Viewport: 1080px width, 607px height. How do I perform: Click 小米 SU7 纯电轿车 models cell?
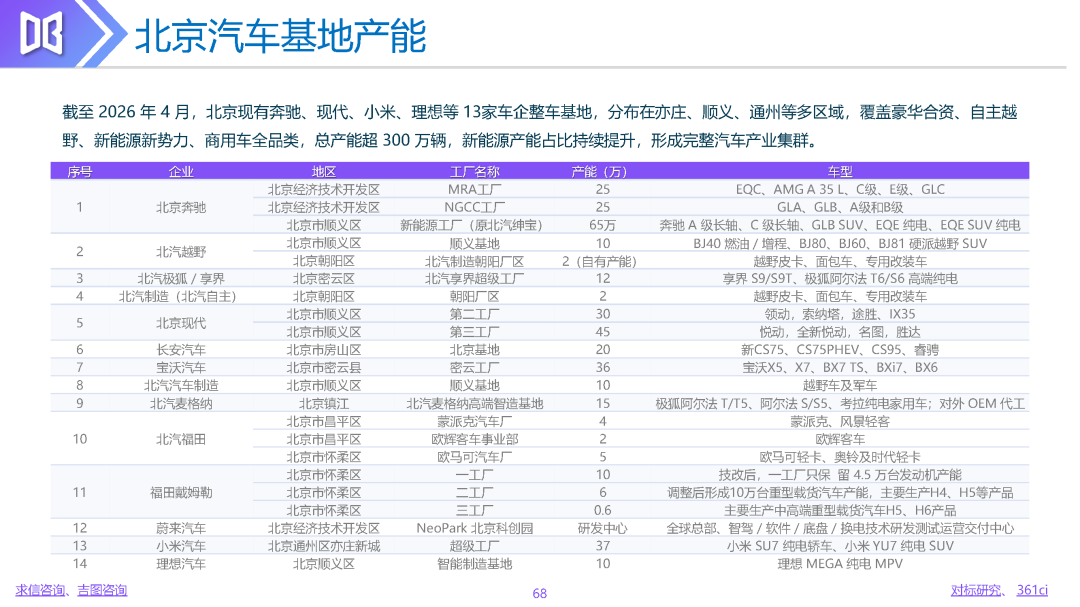840,546
